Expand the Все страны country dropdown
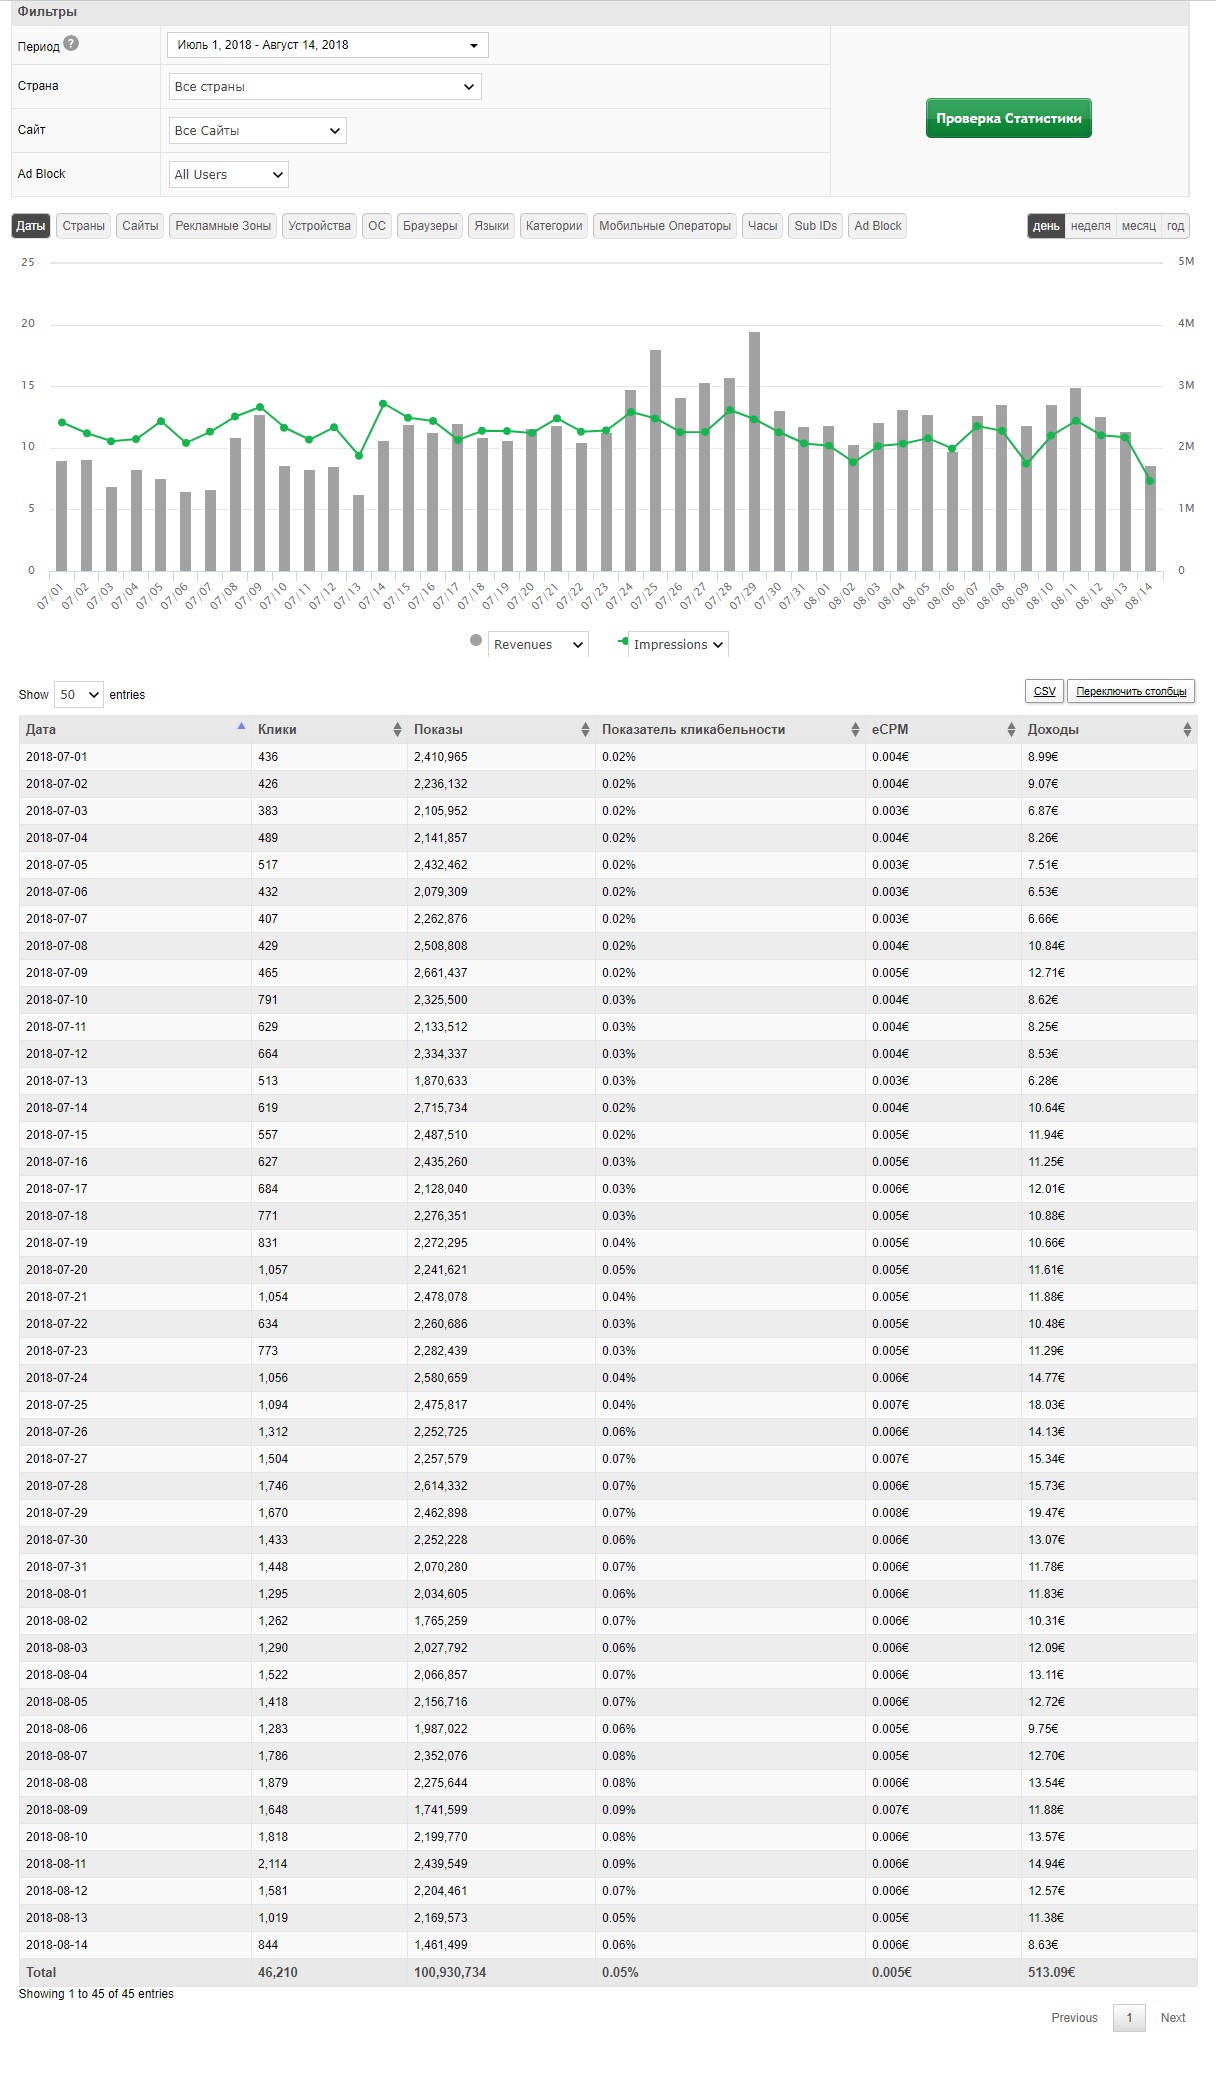Screen dimensions: 1224x2074 point(325,87)
